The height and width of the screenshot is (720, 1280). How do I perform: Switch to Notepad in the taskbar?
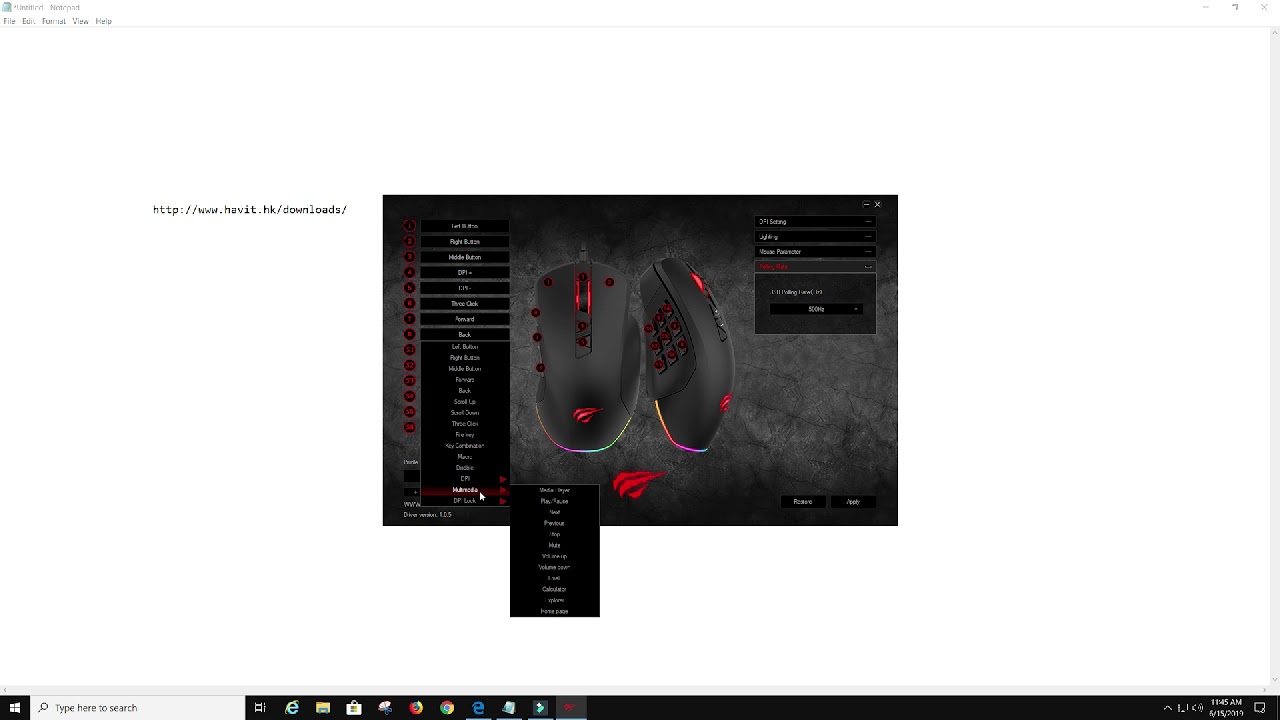point(509,708)
